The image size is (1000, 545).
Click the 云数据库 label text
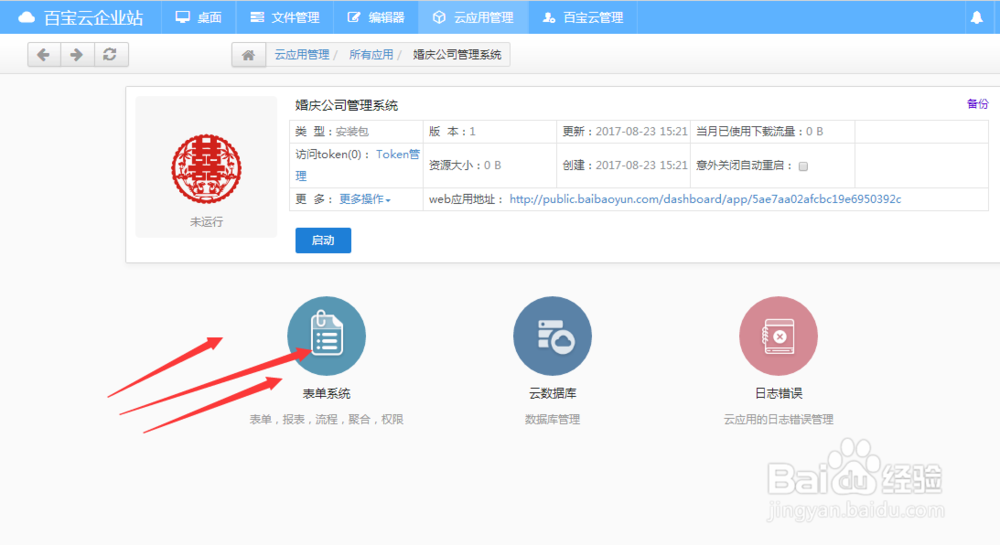pos(552,393)
